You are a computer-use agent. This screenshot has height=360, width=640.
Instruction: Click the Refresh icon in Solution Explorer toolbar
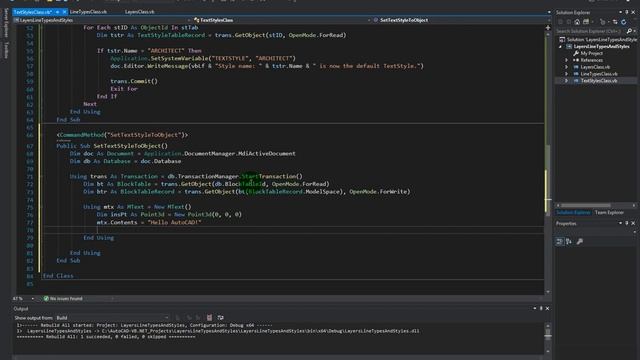click(624, 22)
